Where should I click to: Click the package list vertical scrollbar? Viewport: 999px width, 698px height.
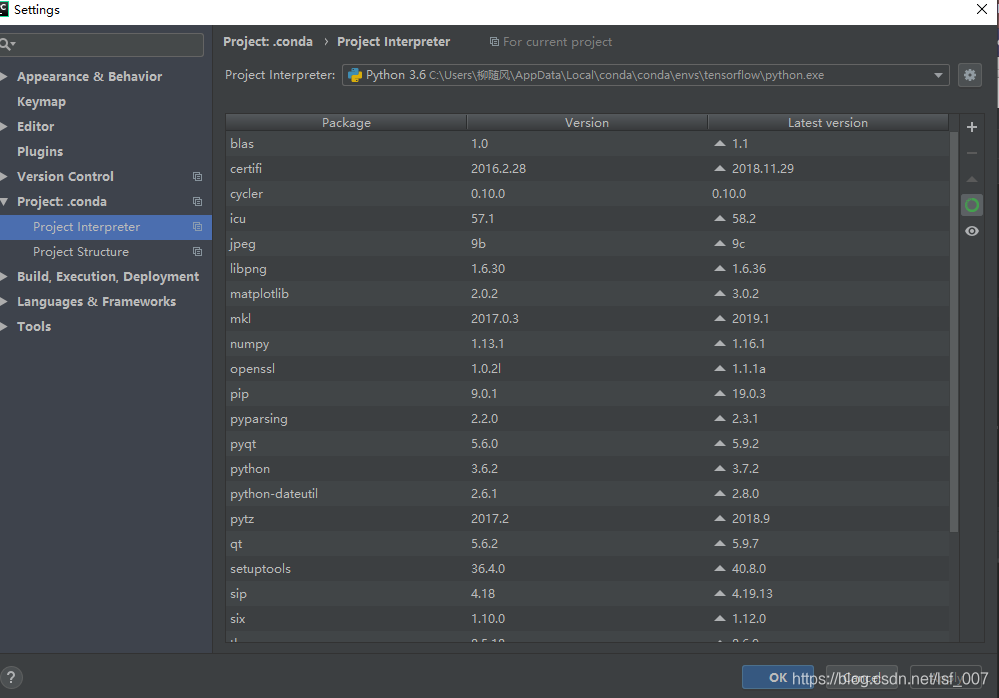(x=954, y=331)
